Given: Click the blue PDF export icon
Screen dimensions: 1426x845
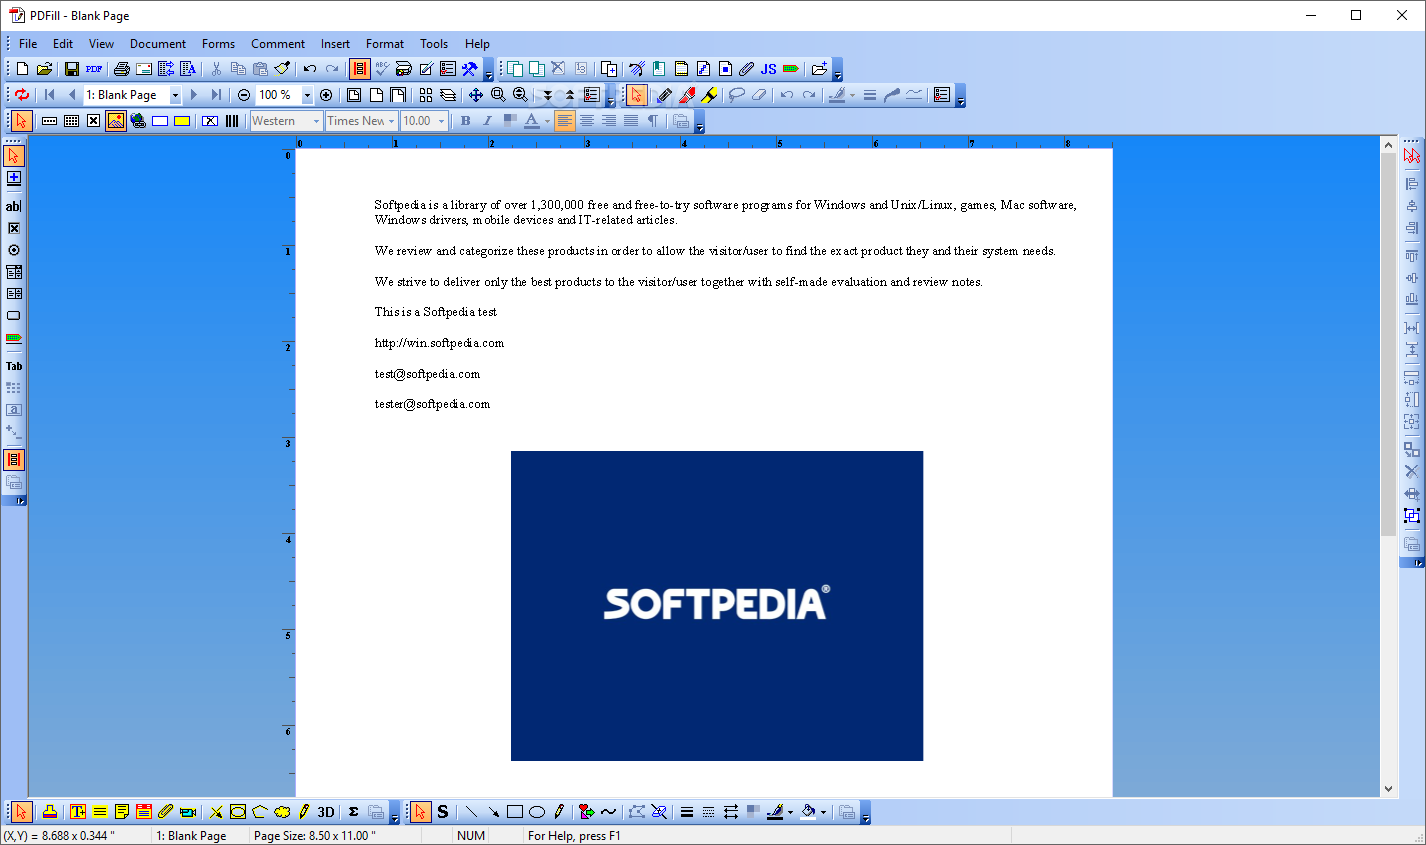Looking at the screenshot, I should [94, 69].
